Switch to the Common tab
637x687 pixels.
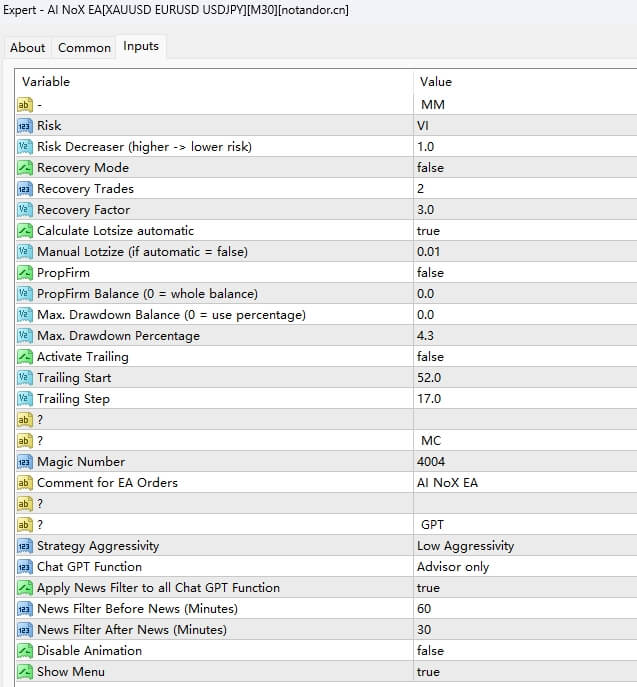point(84,47)
